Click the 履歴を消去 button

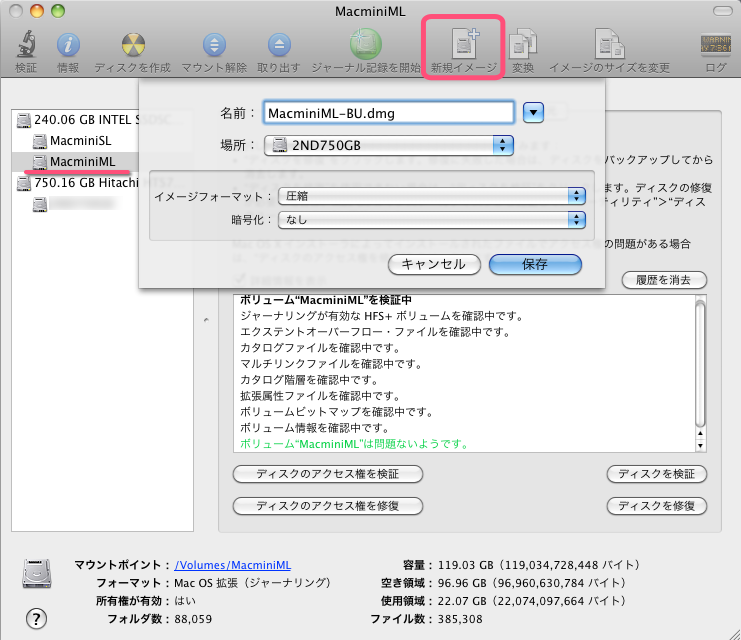click(x=664, y=280)
